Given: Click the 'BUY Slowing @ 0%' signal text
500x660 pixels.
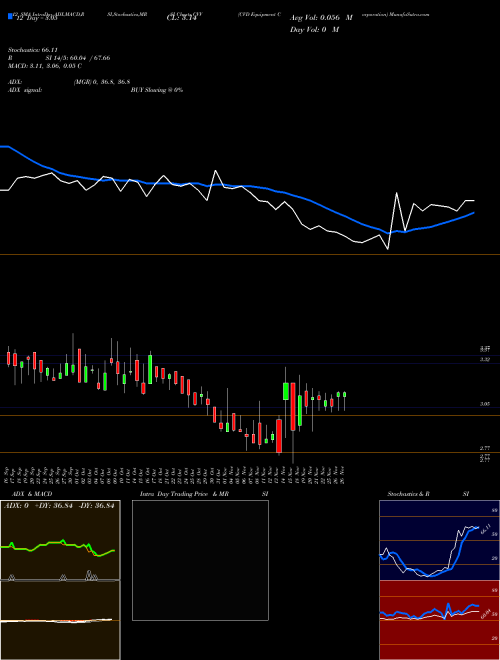Looking at the screenshot, I should [x=157, y=90].
